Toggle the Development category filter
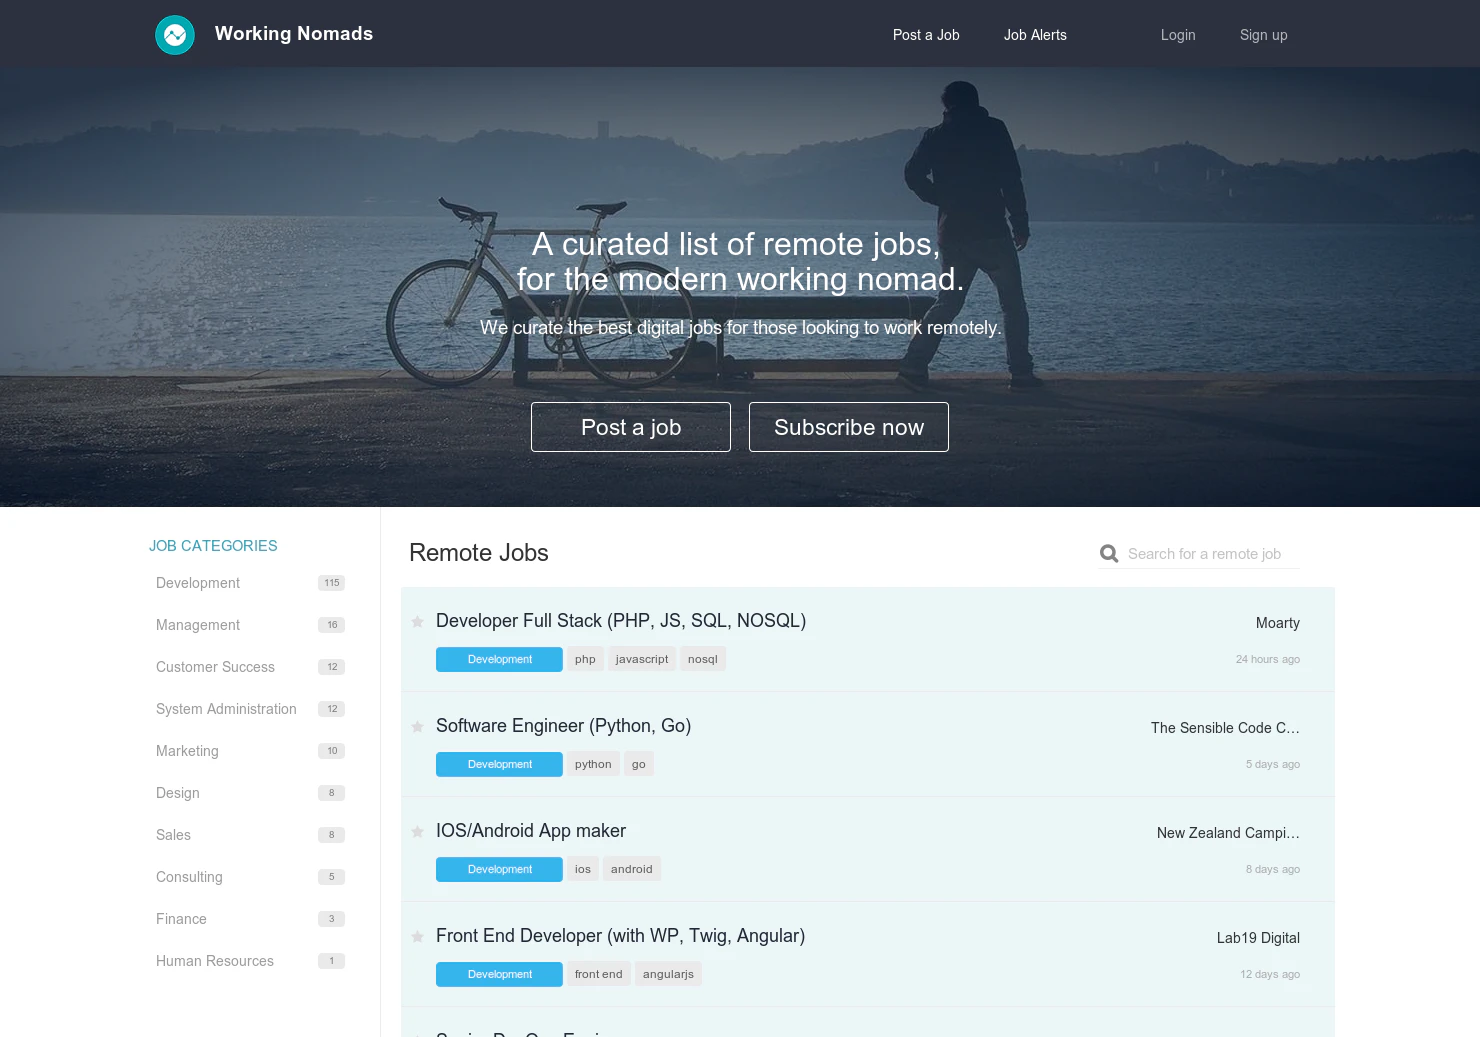 click(197, 583)
